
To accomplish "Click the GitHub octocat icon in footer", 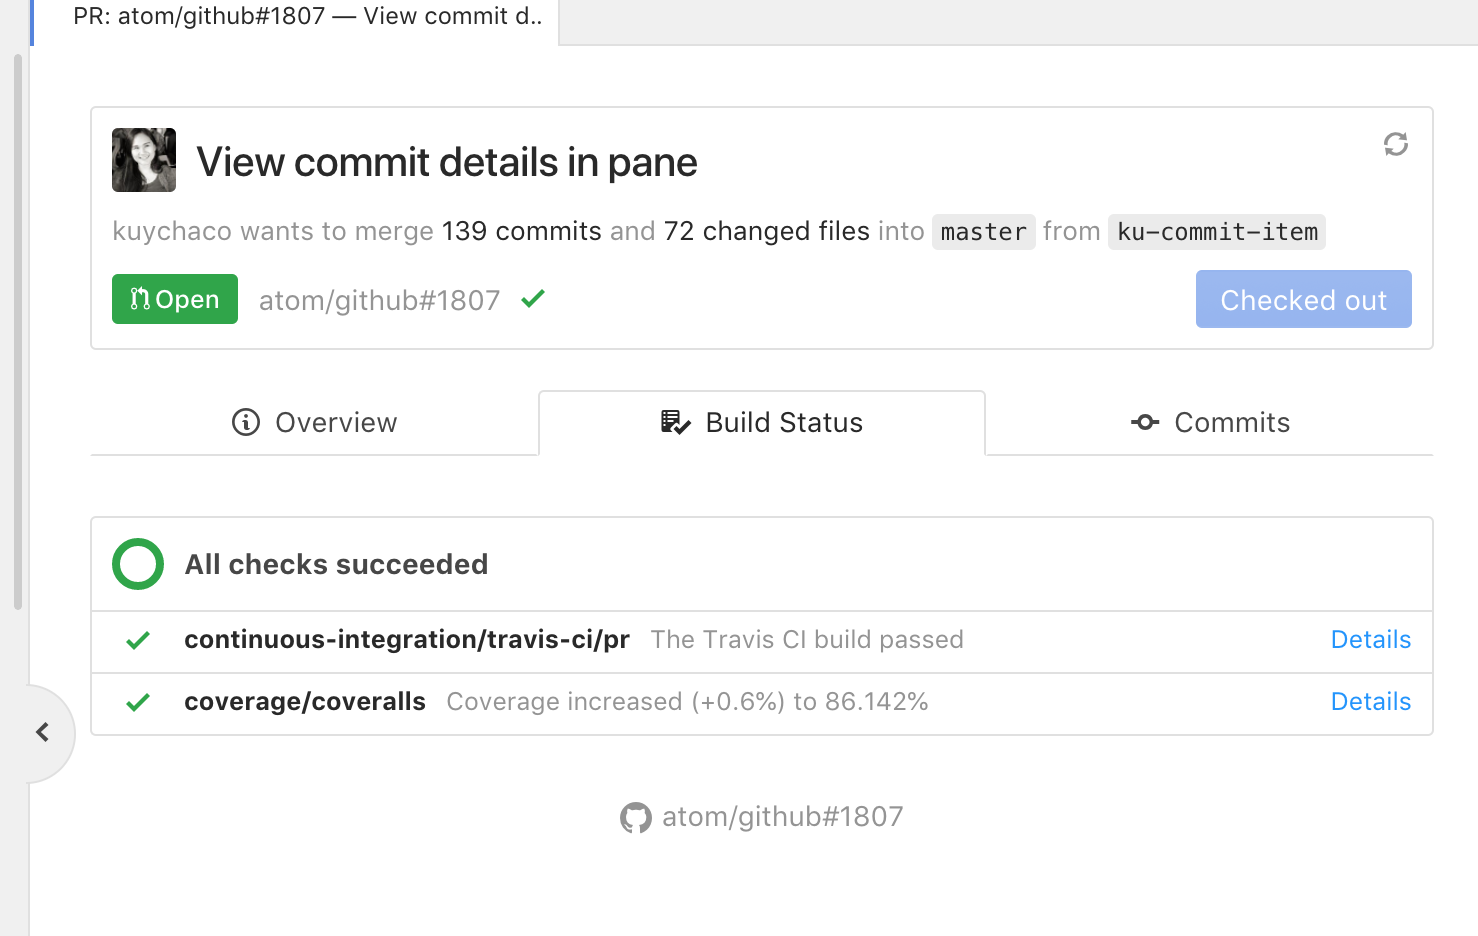I will pyautogui.click(x=635, y=818).
